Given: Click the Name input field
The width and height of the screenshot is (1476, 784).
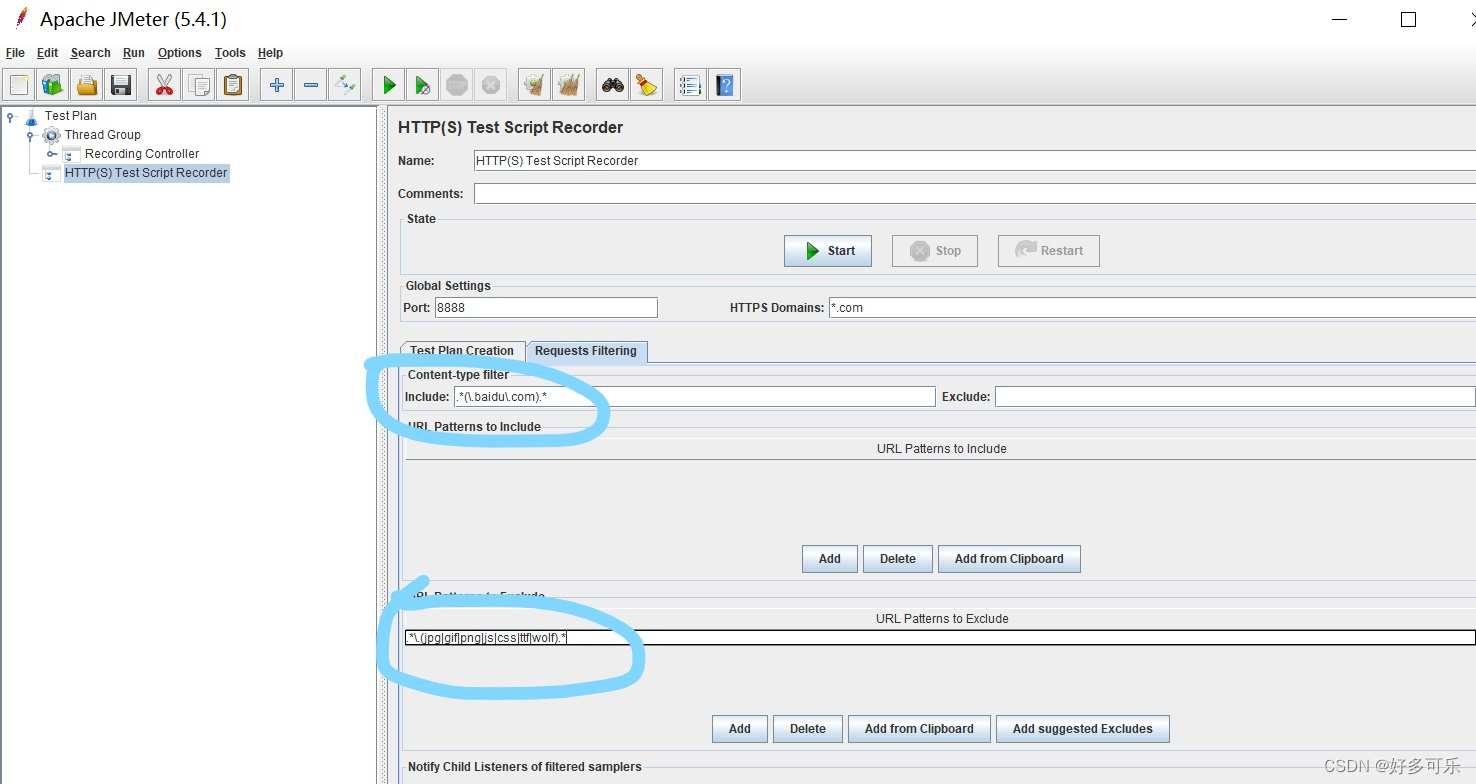Looking at the screenshot, I should pyautogui.click(x=975, y=161).
